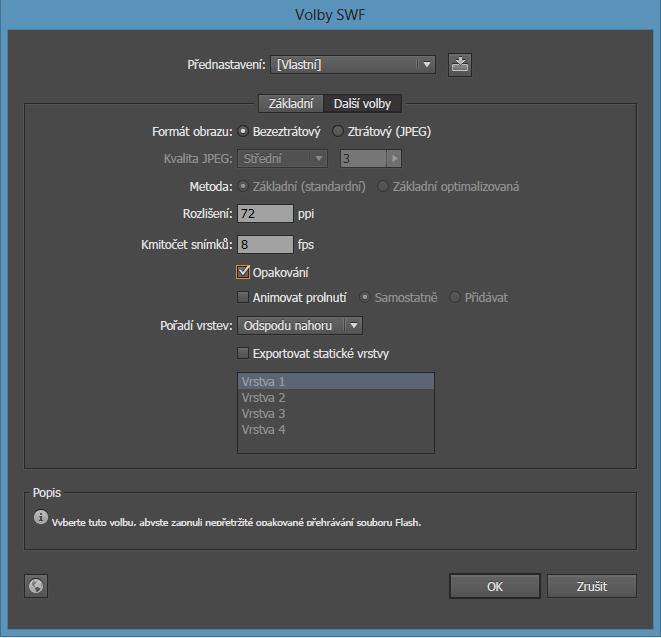Select Ztrátový (JPEG) radio button
This screenshot has width=661, height=638.
pyautogui.click(x=338, y=131)
